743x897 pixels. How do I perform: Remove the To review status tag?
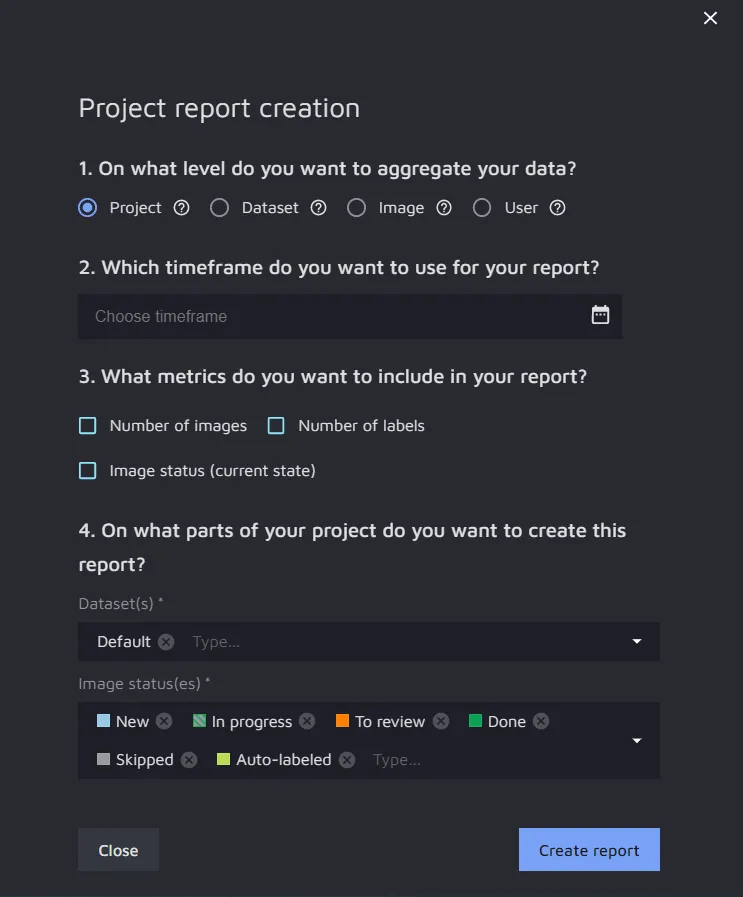(441, 721)
